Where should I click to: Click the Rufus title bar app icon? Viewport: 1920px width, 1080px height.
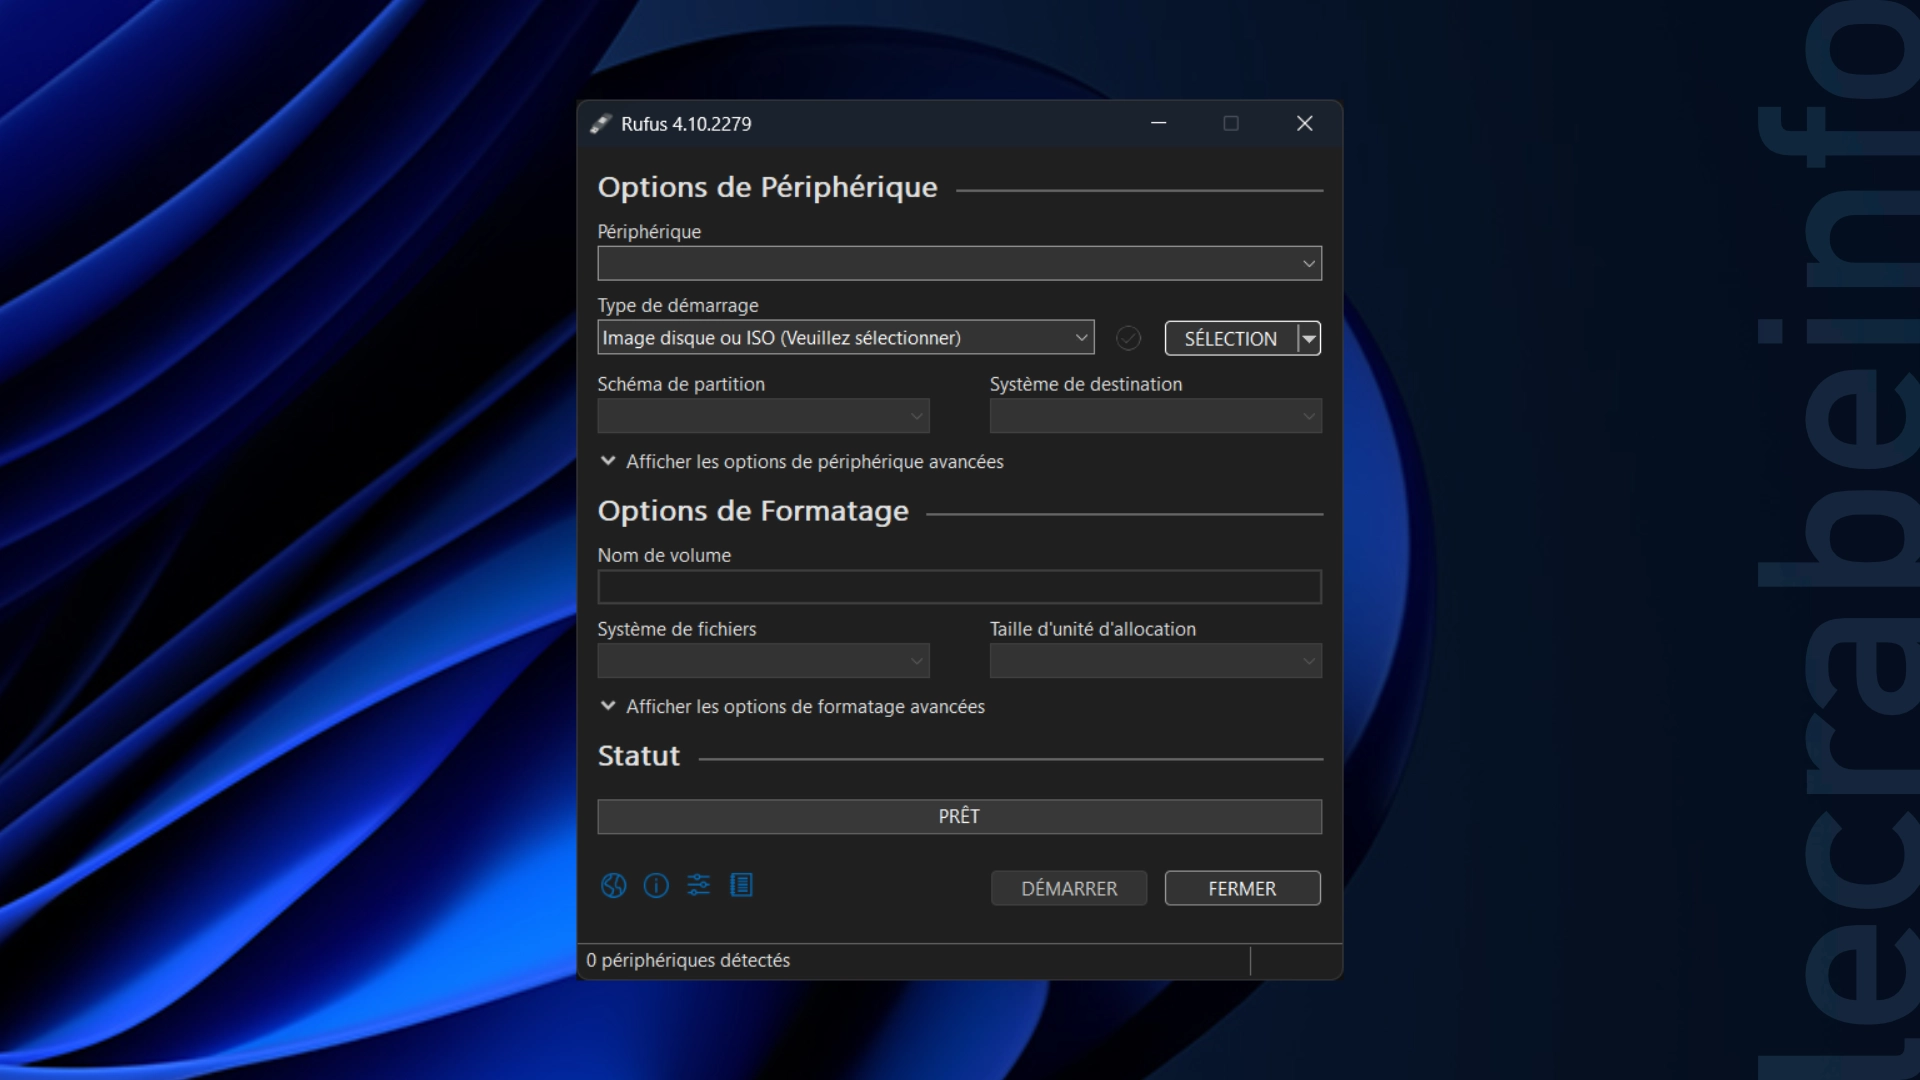[x=600, y=124]
